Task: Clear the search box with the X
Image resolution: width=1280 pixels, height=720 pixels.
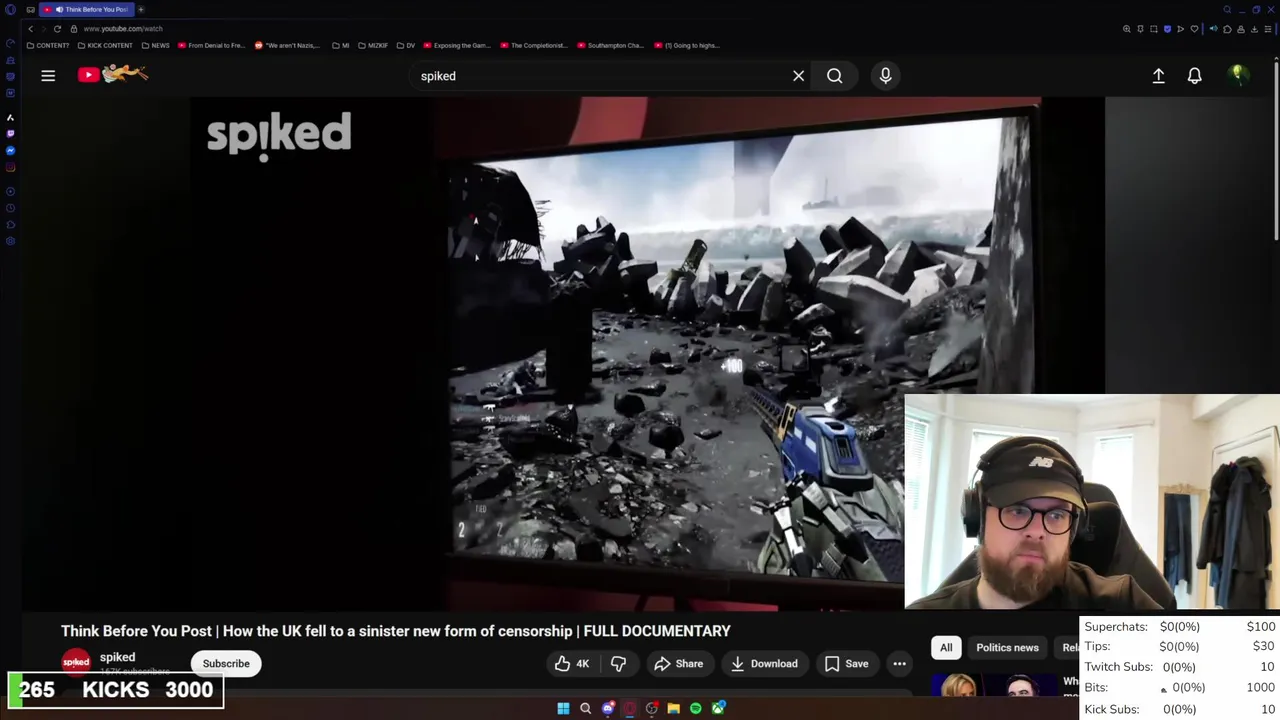Action: tap(798, 75)
